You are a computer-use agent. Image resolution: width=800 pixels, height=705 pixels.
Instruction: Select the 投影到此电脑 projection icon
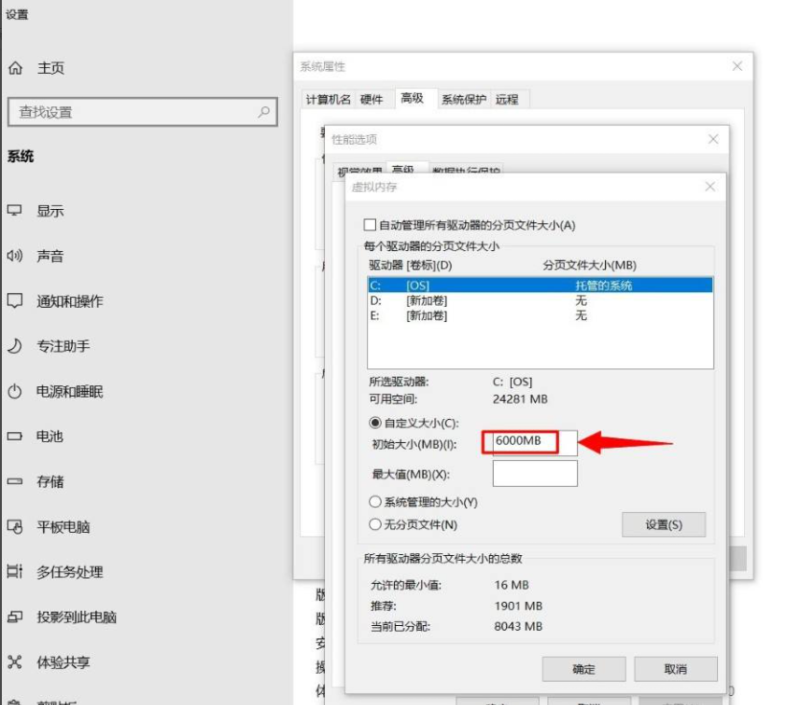tap(14, 617)
